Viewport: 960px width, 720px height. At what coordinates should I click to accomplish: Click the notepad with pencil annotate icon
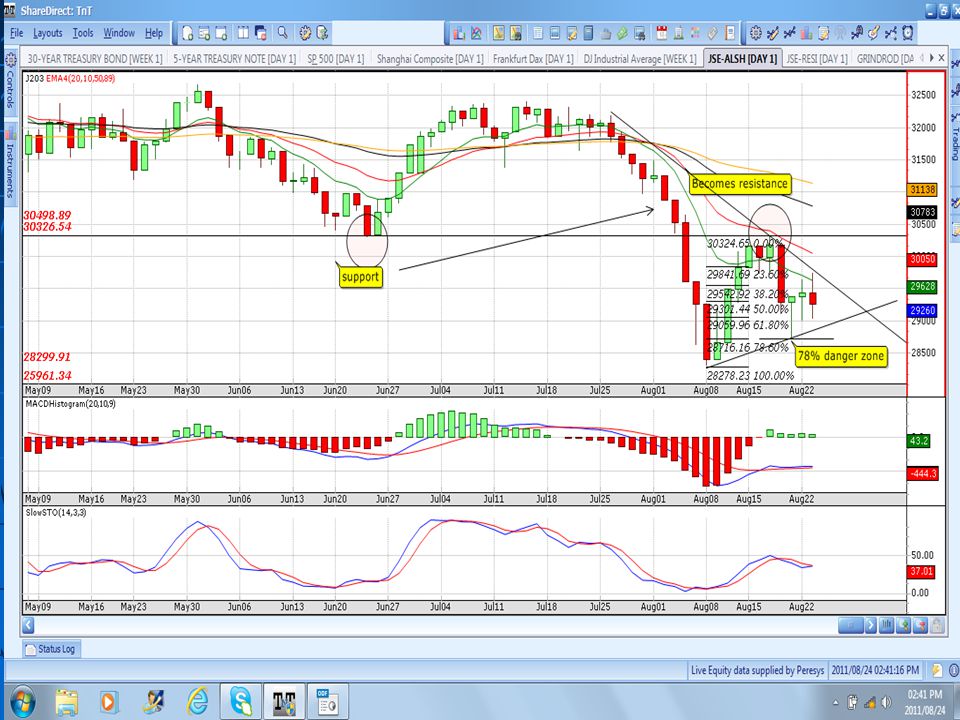pyautogui.click(x=823, y=33)
